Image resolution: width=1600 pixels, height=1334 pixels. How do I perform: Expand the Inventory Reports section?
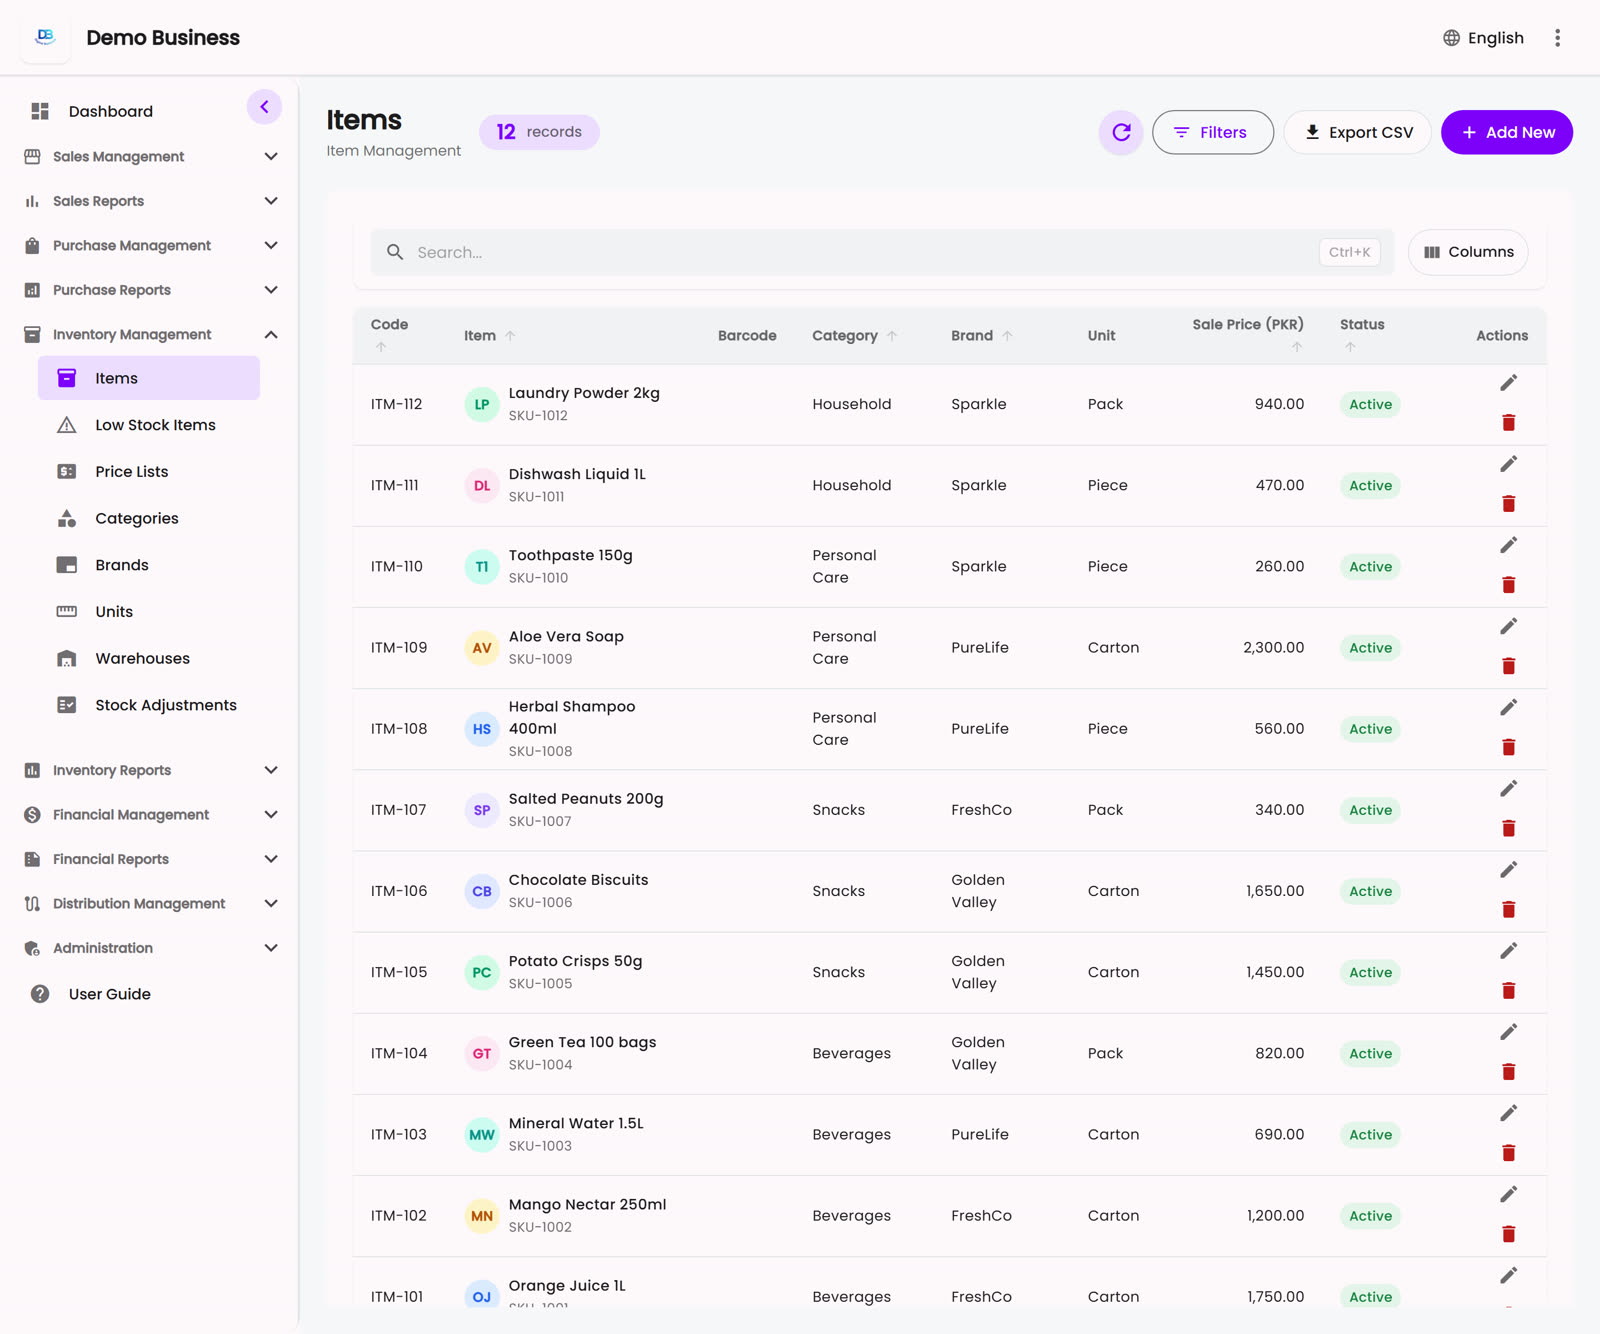150,770
